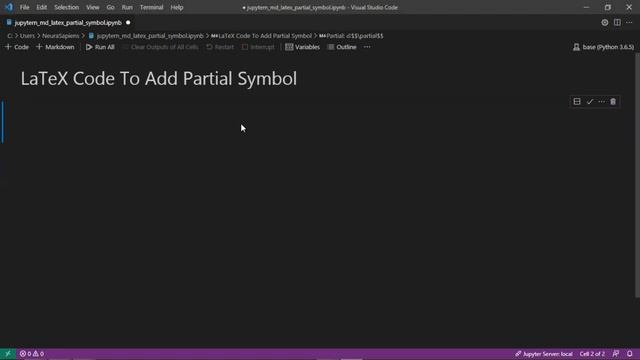Add a new Code cell
640x360 pixels.
point(17,47)
